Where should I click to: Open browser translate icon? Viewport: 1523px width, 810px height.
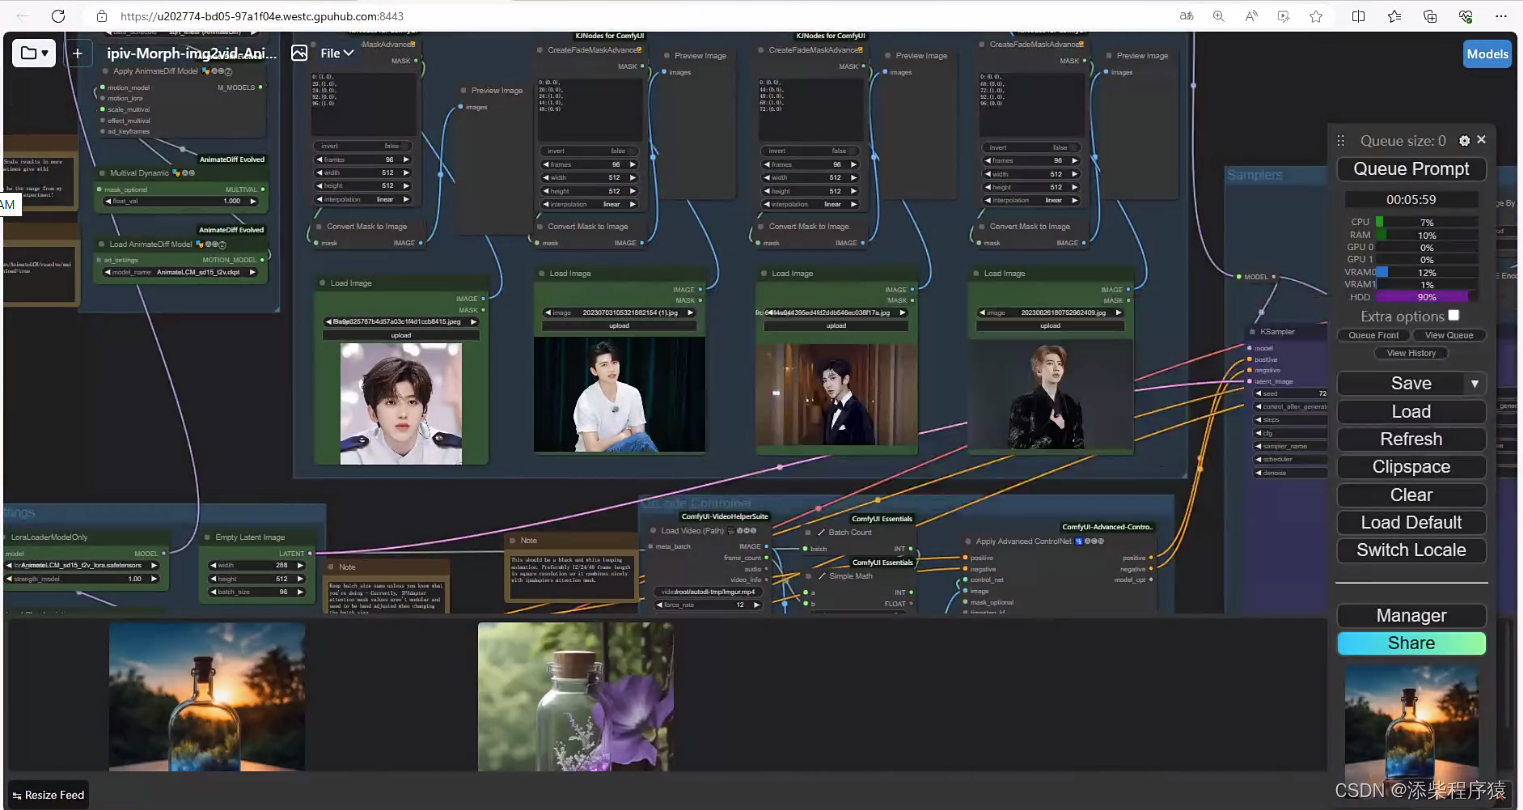(x=1186, y=16)
